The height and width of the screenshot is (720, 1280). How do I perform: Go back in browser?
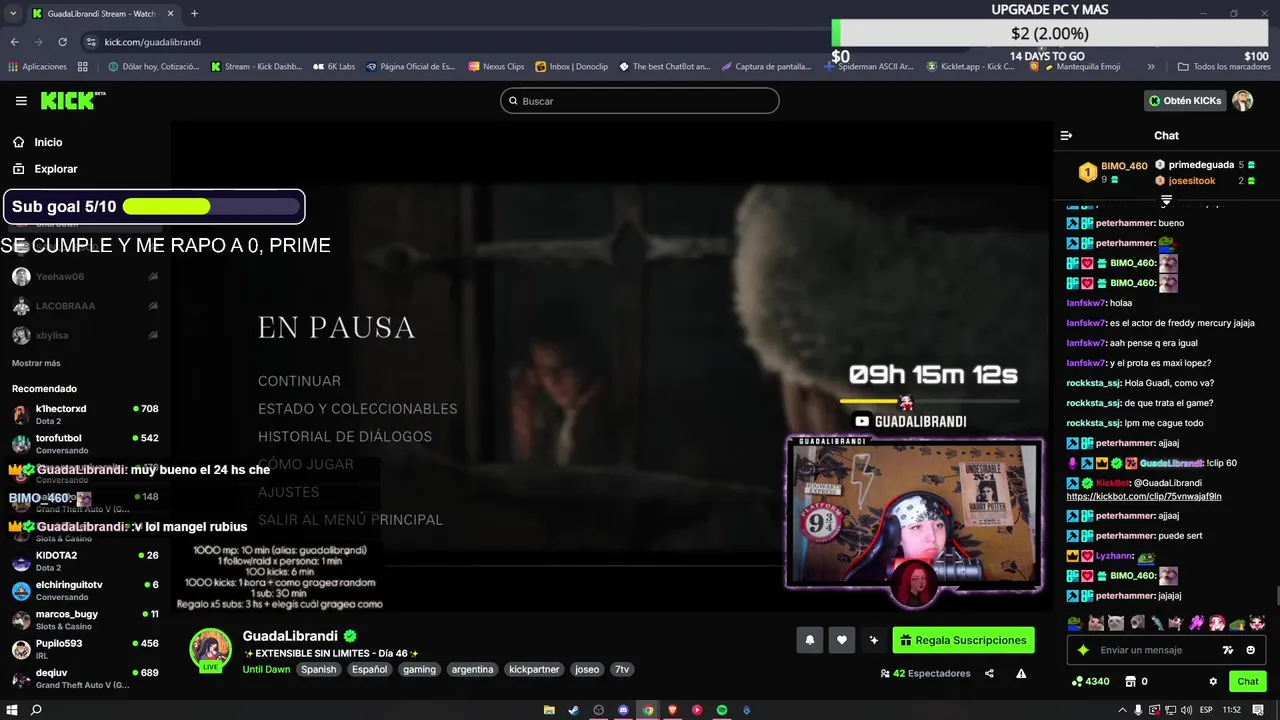coord(14,42)
